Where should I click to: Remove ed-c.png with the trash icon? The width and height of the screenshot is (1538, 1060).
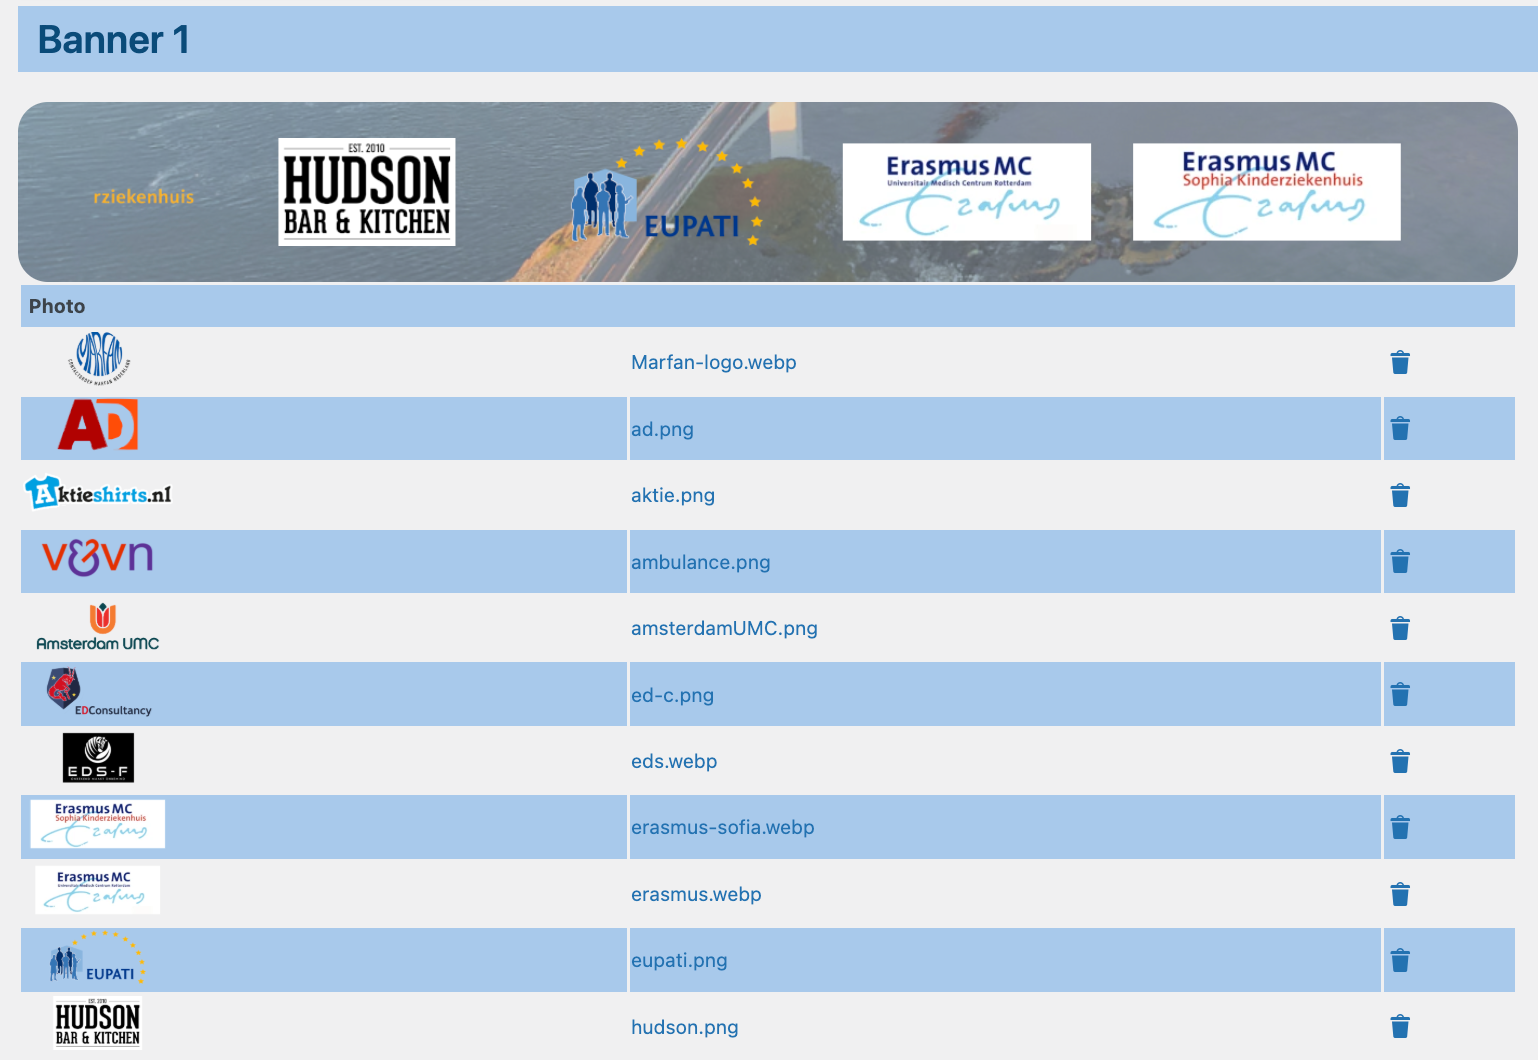tap(1400, 695)
